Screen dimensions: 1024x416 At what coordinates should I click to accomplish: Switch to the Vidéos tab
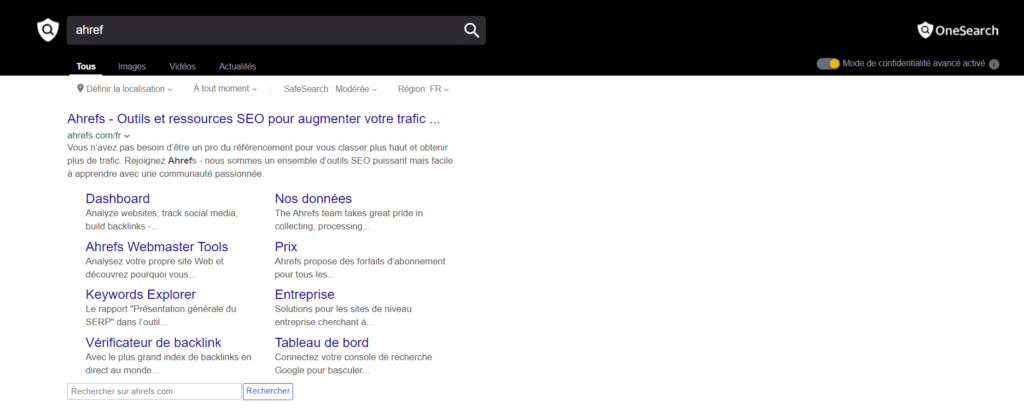(x=182, y=66)
